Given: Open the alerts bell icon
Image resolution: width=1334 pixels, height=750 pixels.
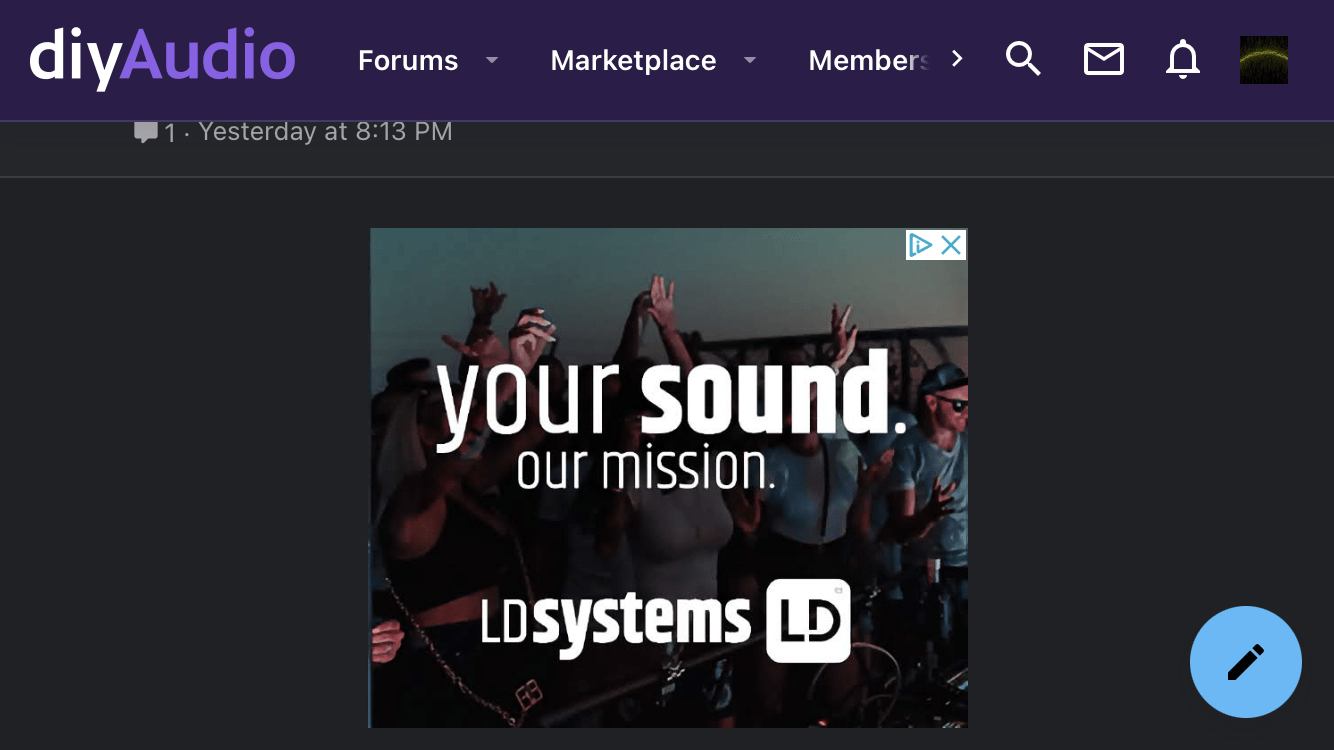Looking at the screenshot, I should tap(1183, 60).
